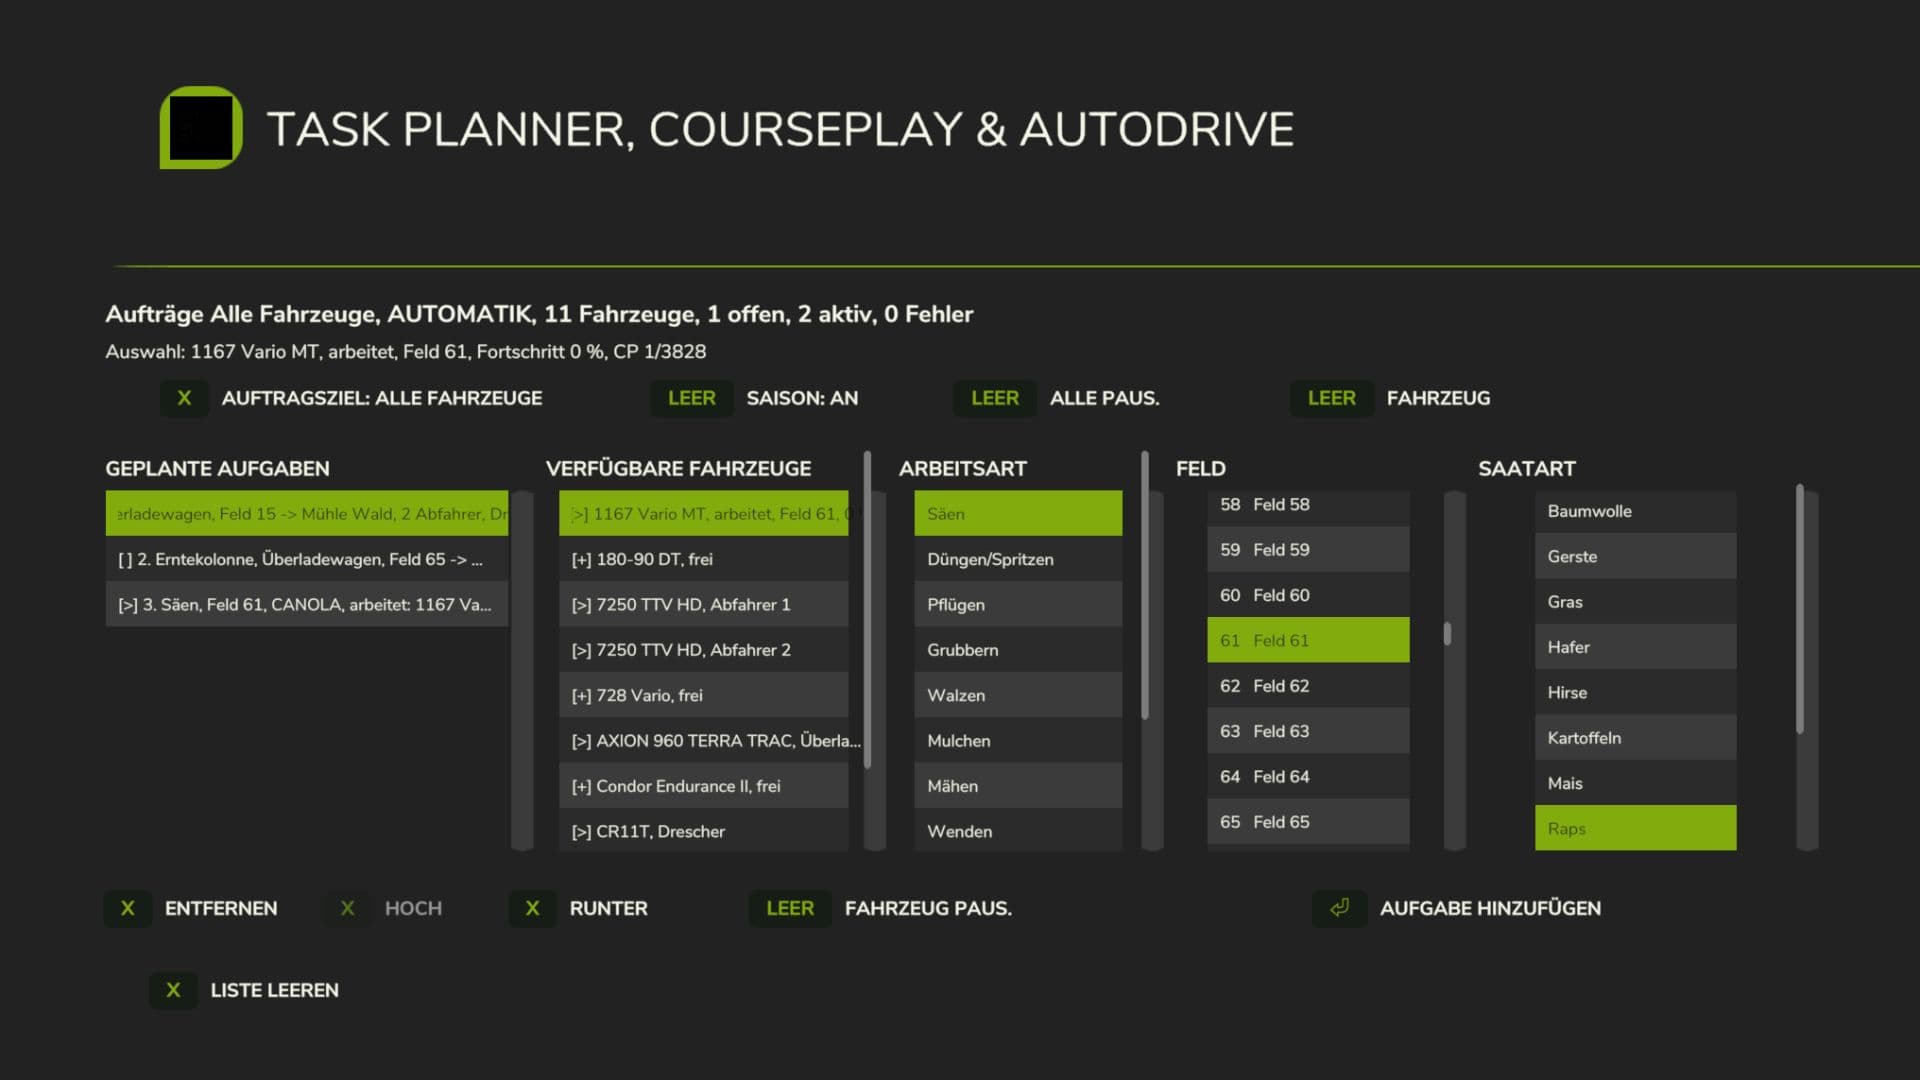This screenshot has width=1920, height=1080.
Task: Choose Mähen work type
Action: (x=1018, y=786)
